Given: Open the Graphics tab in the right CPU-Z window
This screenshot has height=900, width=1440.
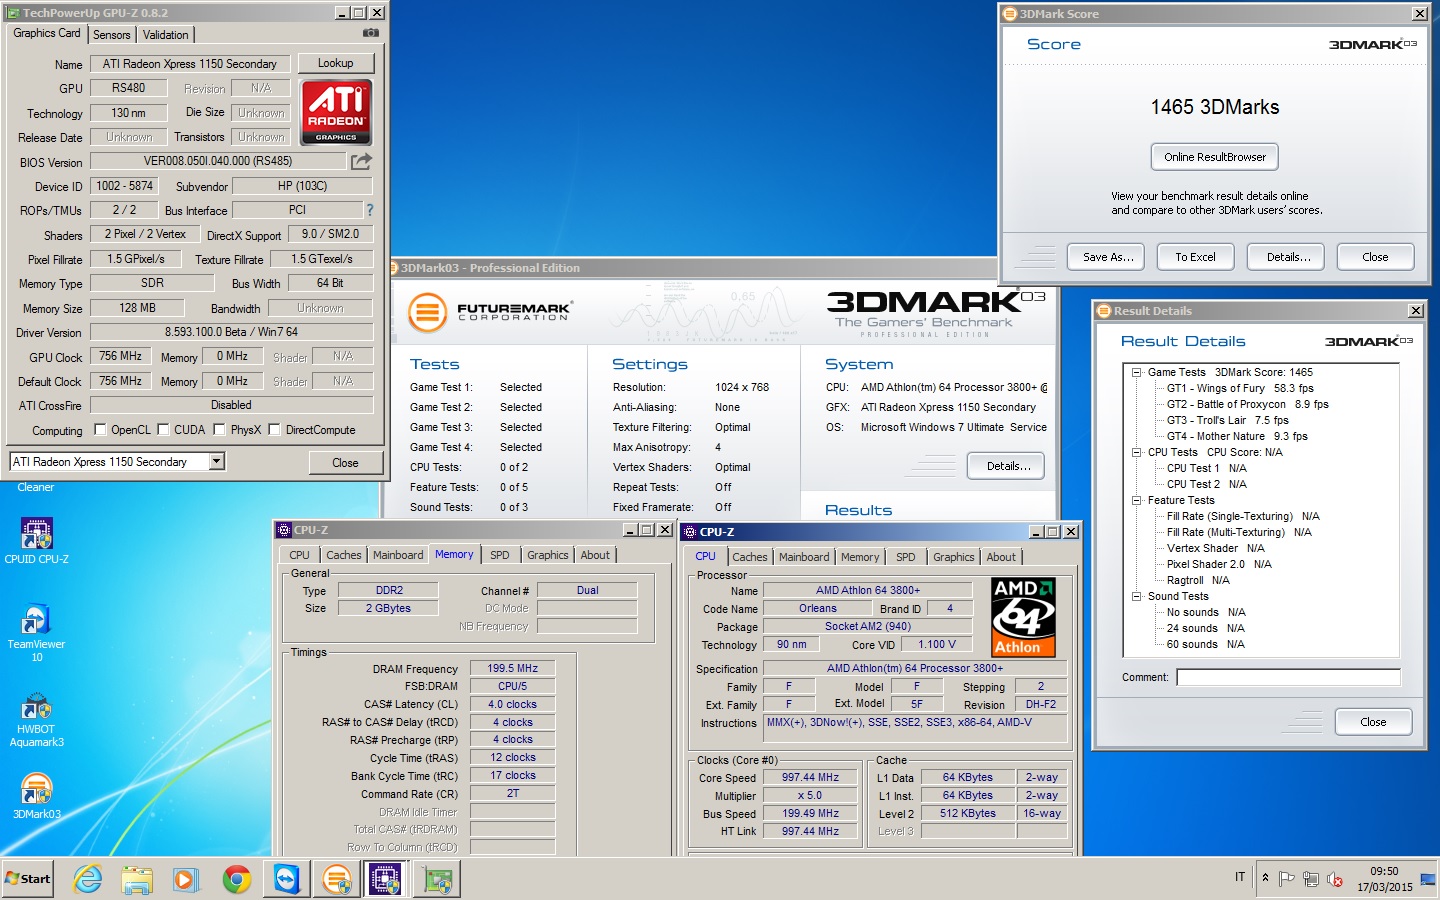Looking at the screenshot, I should [x=953, y=557].
